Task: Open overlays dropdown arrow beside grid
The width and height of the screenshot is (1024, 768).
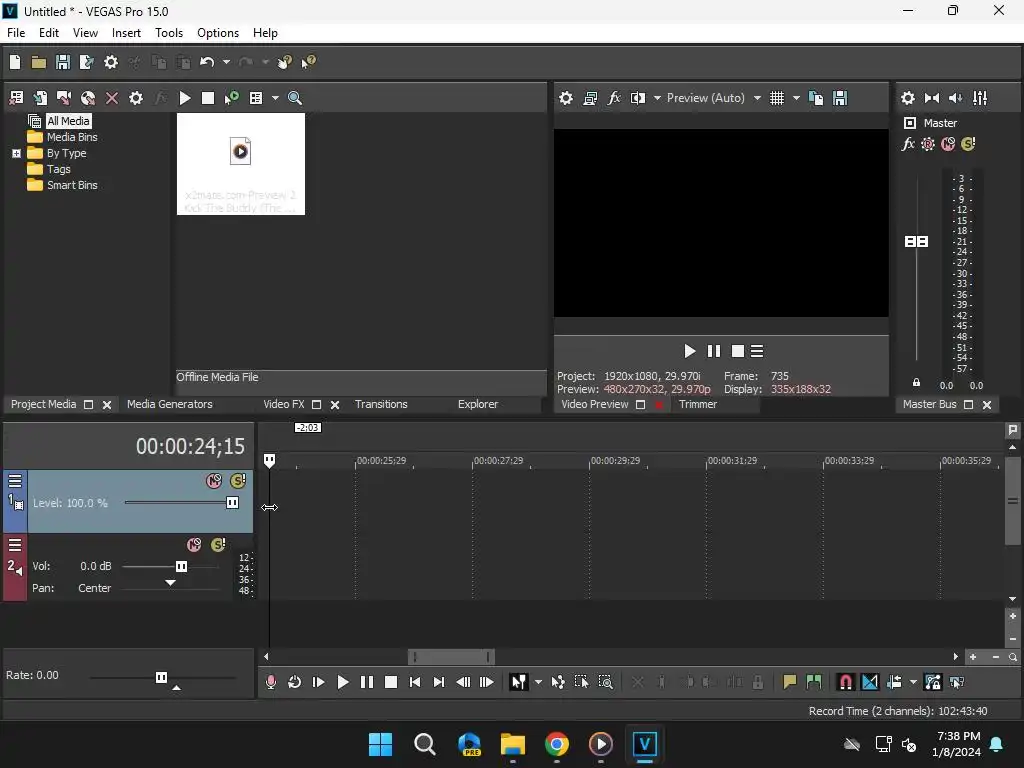Action: [x=796, y=98]
